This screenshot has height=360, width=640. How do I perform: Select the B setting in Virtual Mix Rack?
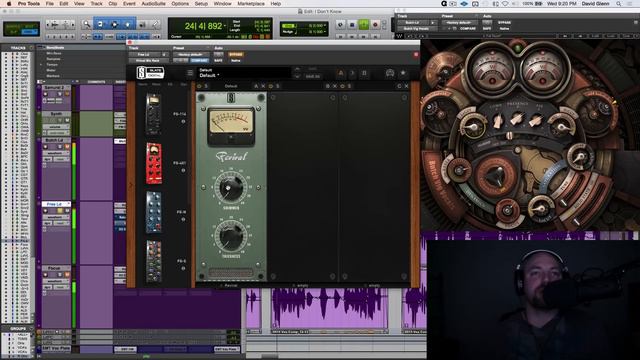[x=364, y=73]
